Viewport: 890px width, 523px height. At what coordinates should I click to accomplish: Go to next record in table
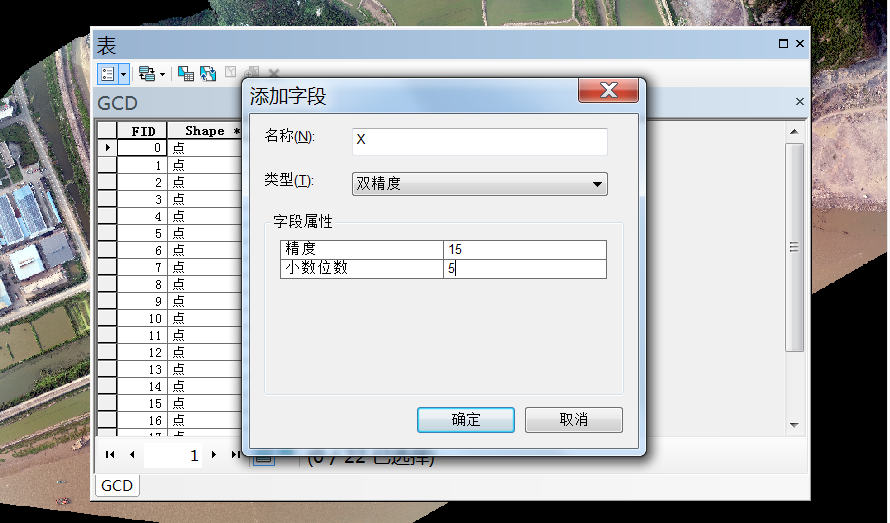[214, 455]
